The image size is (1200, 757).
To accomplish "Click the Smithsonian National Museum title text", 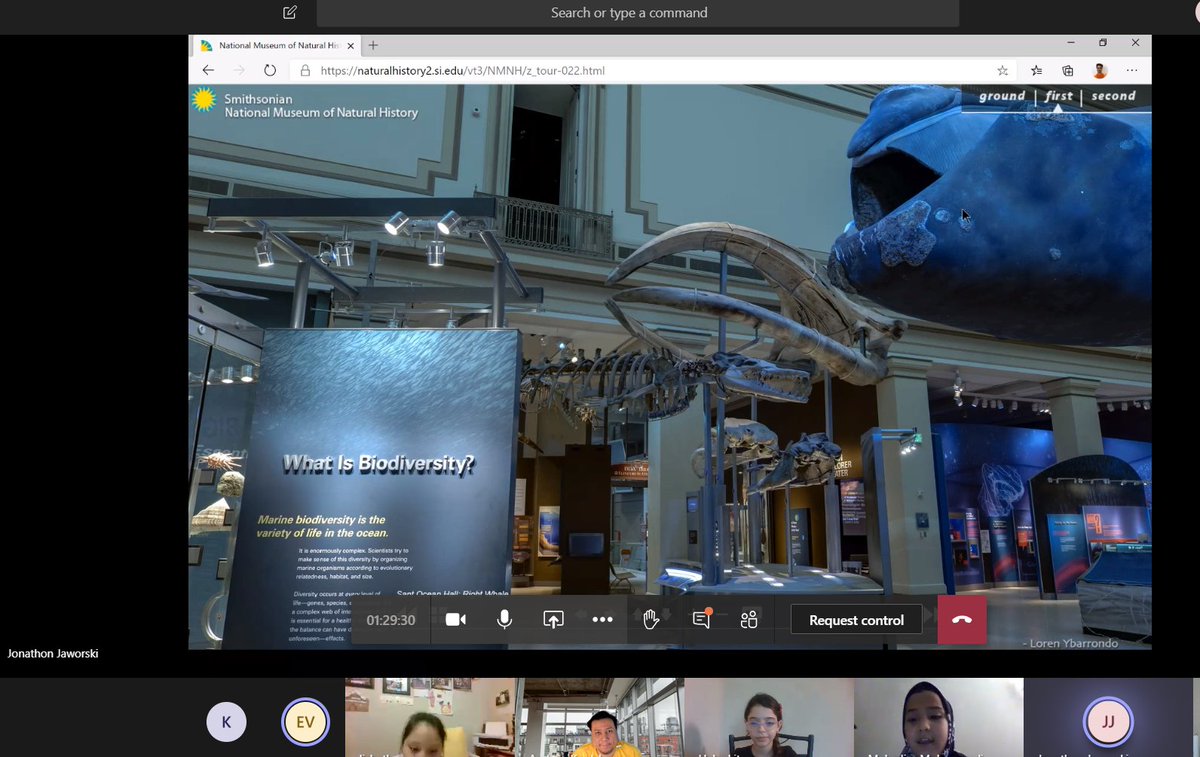I will point(321,106).
